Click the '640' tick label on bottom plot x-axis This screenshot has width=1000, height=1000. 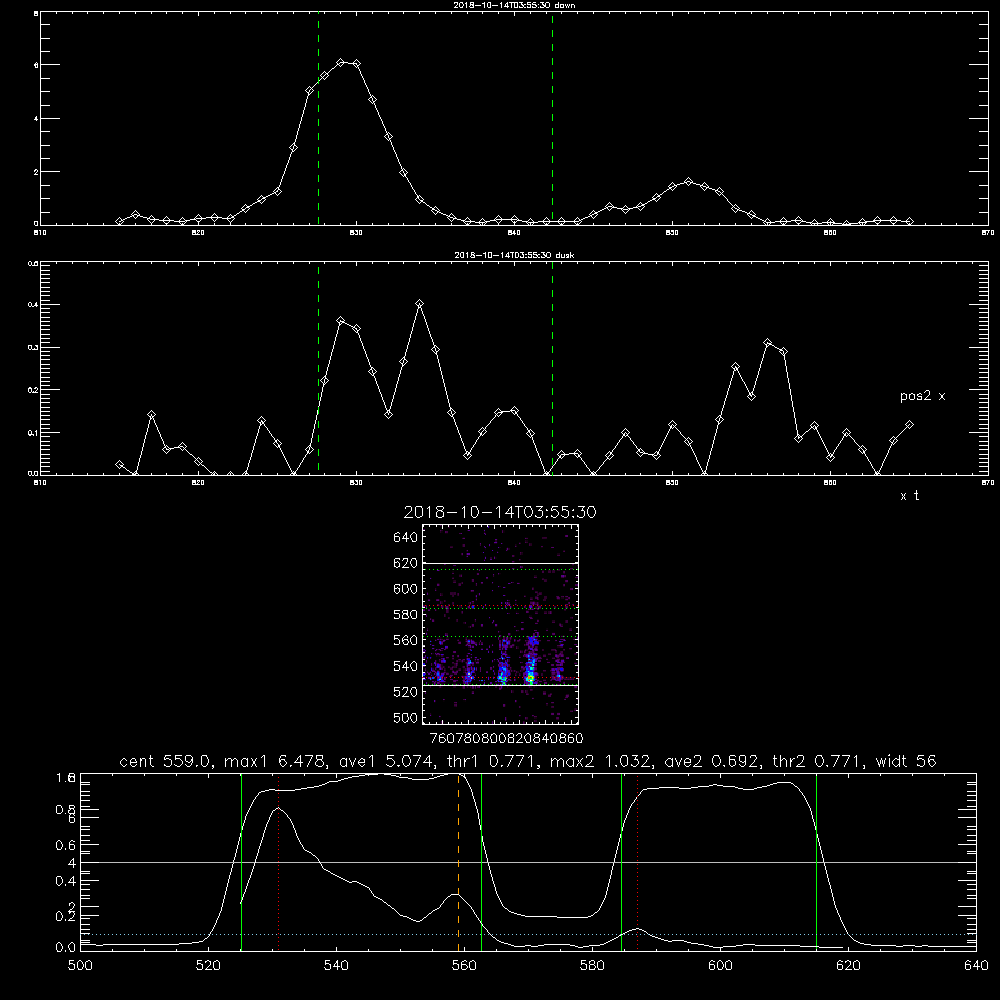tap(976, 966)
